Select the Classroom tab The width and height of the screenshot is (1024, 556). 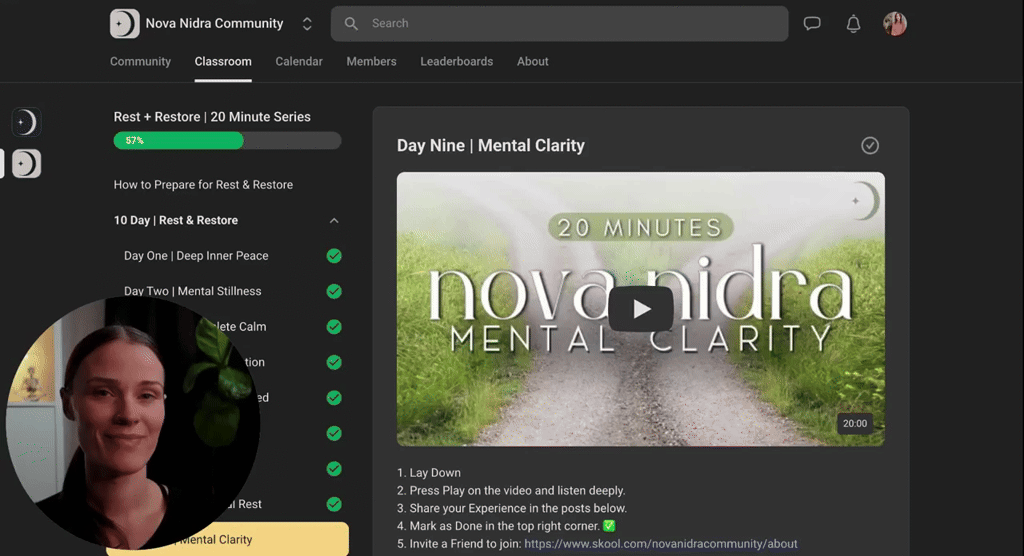(223, 61)
